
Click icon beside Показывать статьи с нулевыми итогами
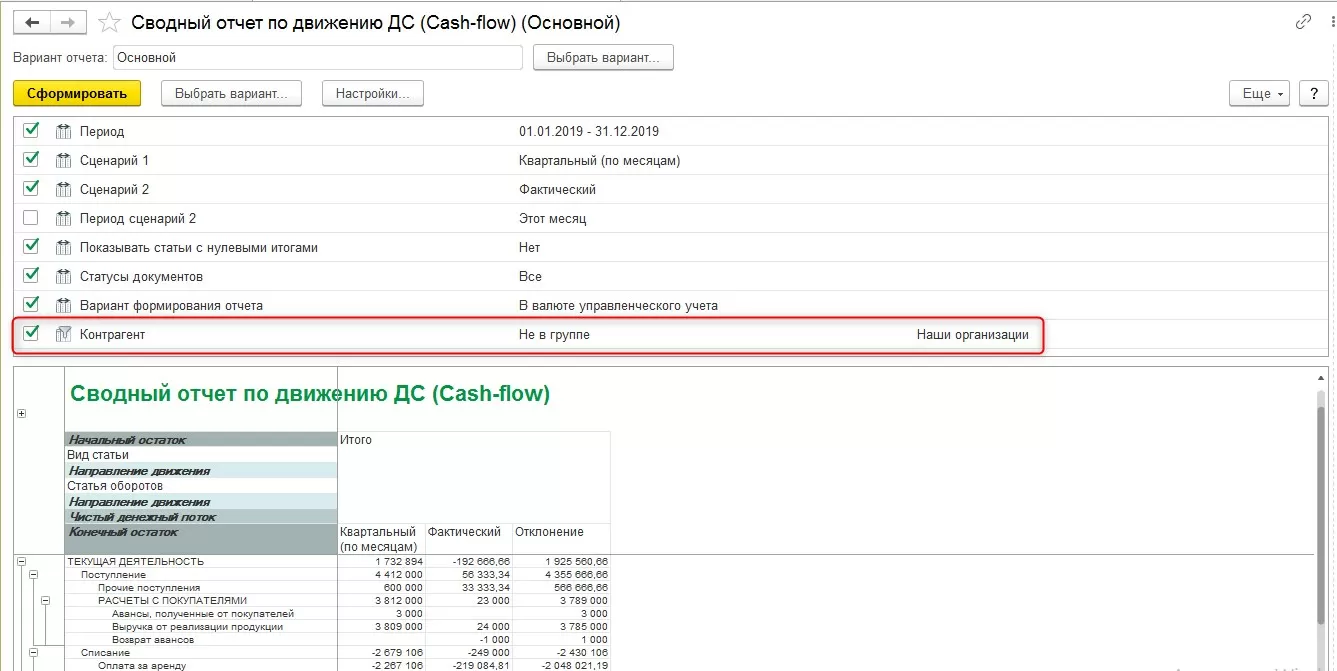click(x=64, y=247)
